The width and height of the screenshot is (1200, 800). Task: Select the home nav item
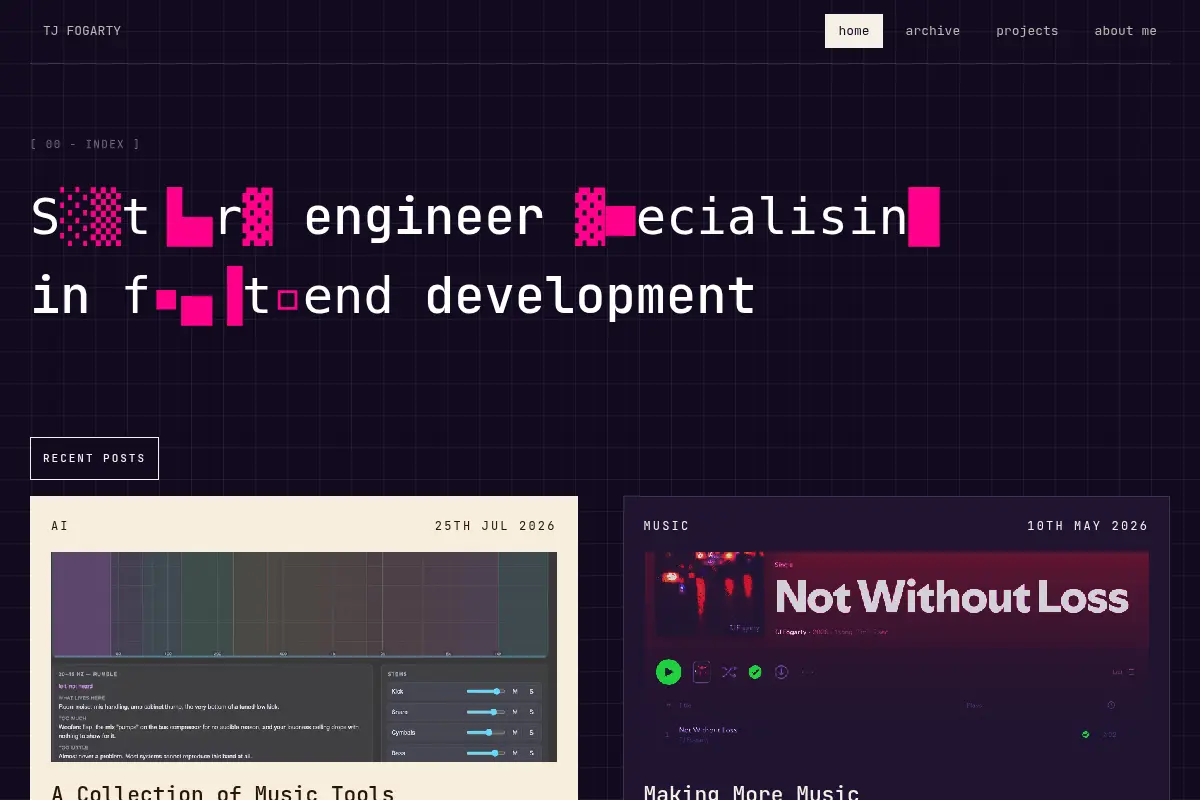tap(854, 31)
